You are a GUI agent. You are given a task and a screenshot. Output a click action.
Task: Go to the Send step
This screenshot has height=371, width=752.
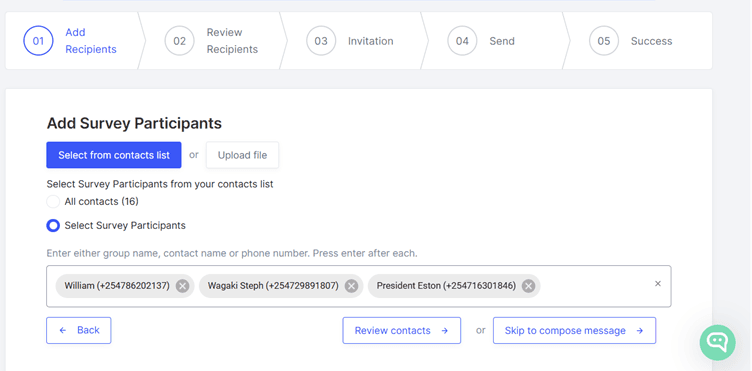tap(502, 41)
